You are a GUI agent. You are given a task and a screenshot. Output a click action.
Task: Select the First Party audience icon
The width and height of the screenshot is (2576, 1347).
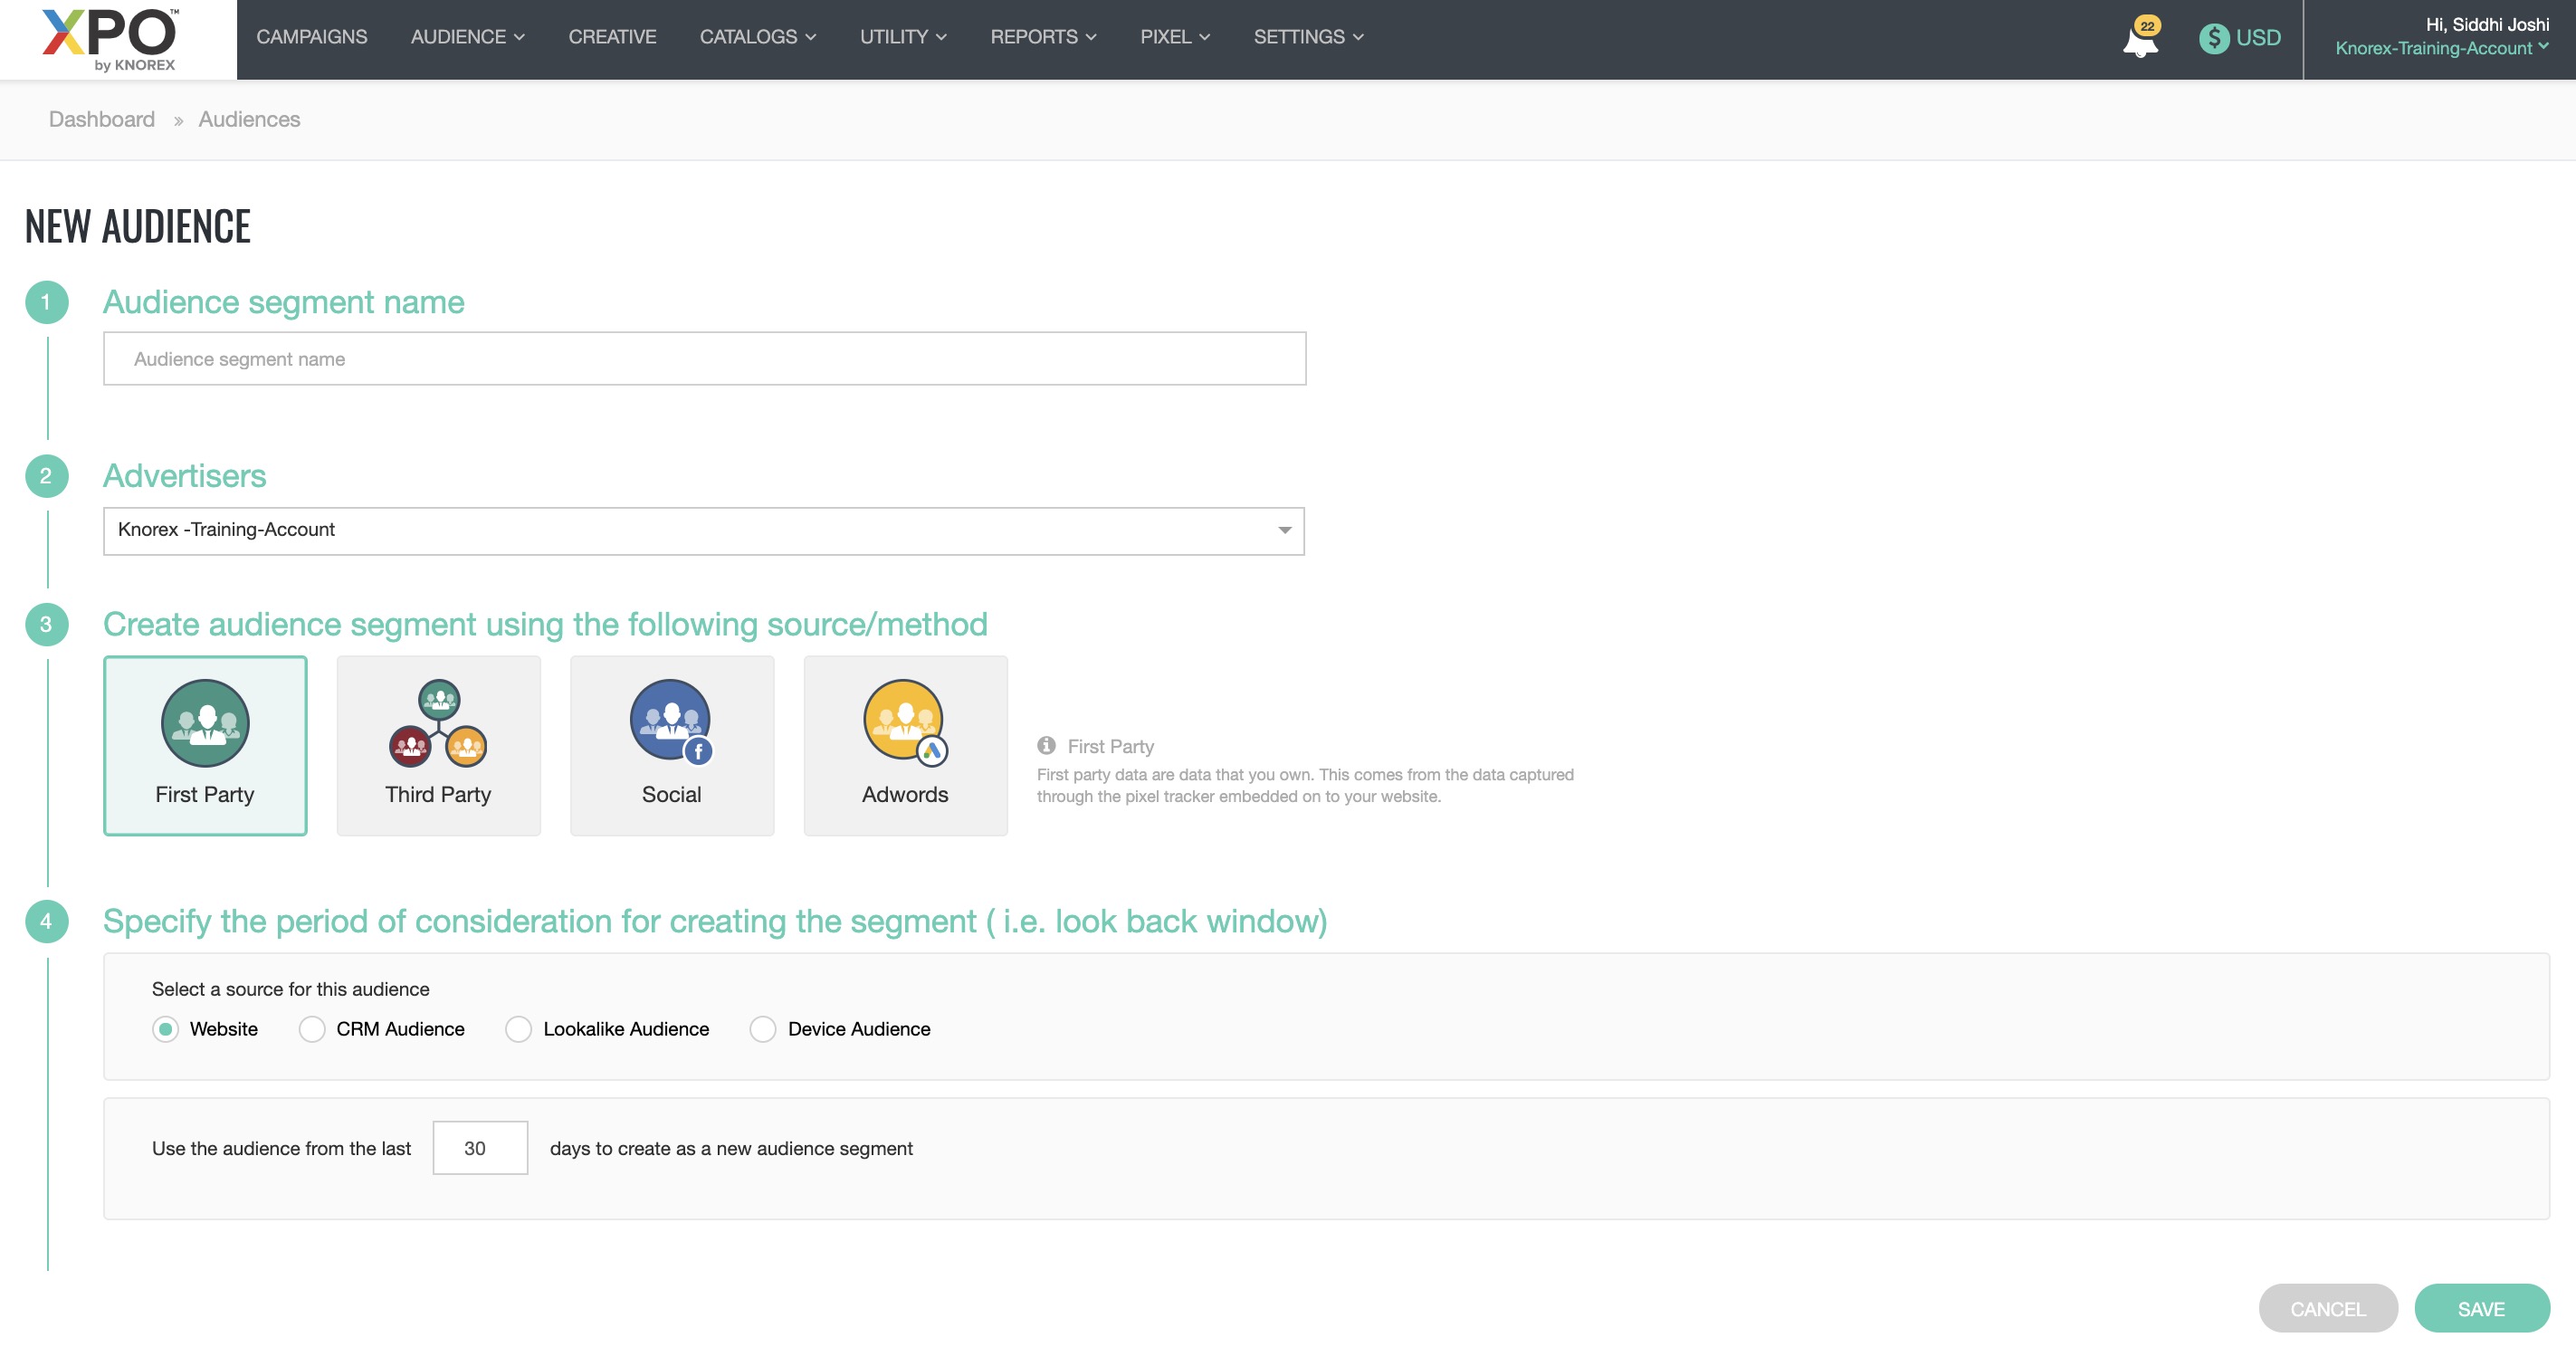click(x=205, y=723)
